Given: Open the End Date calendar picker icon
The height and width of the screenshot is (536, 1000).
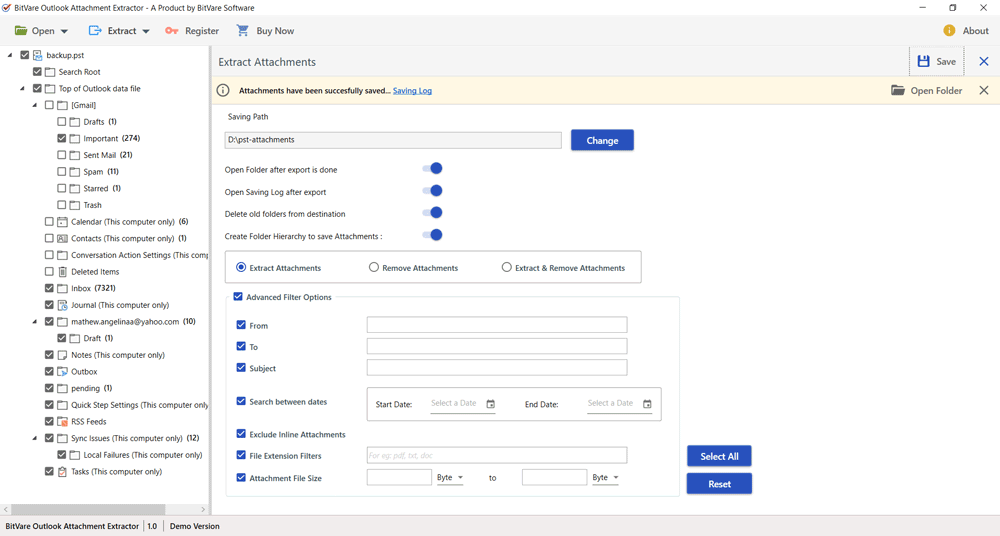Looking at the screenshot, I should coord(647,404).
